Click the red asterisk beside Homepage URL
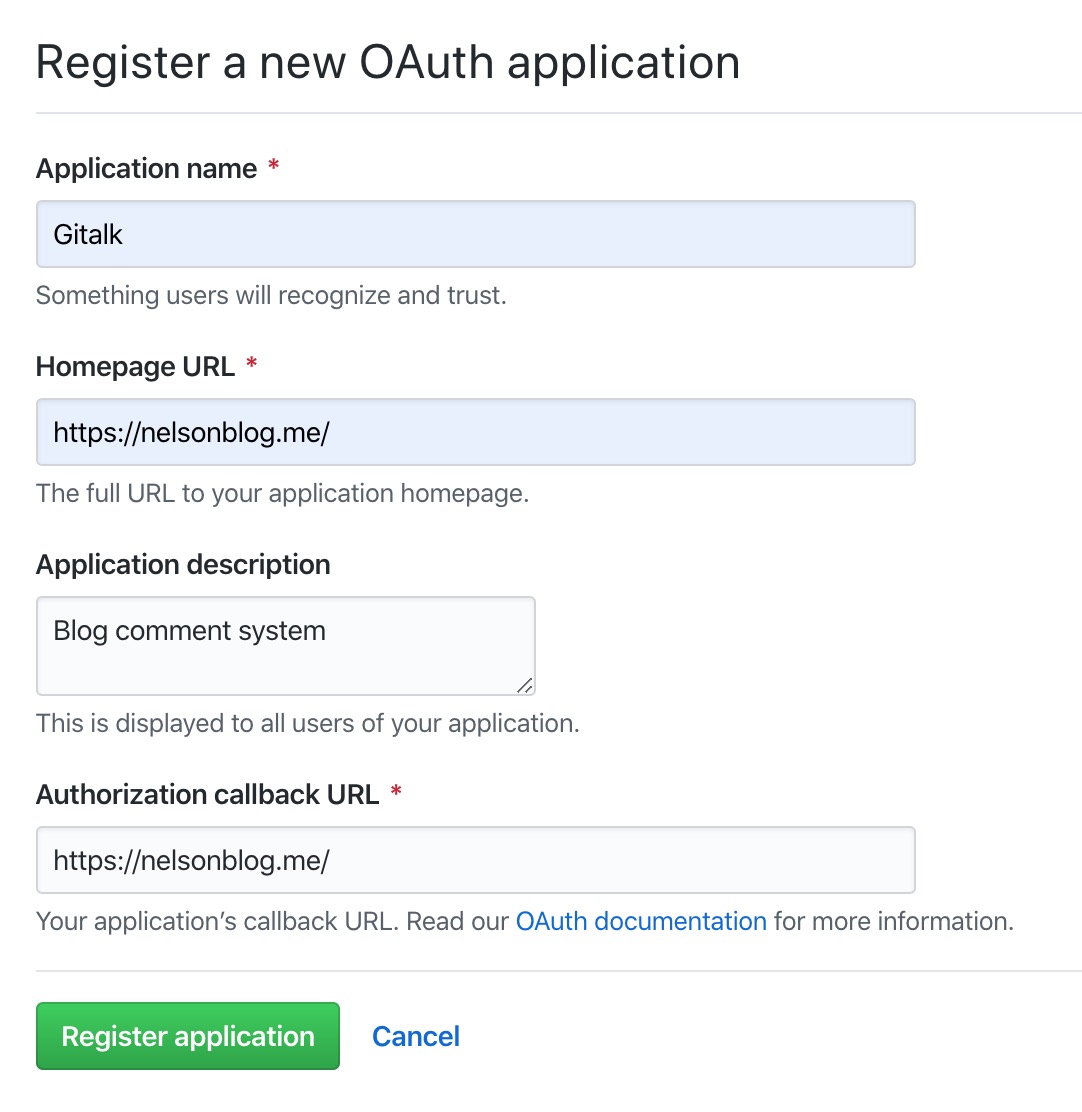The image size is (1082, 1112). [251, 365]
